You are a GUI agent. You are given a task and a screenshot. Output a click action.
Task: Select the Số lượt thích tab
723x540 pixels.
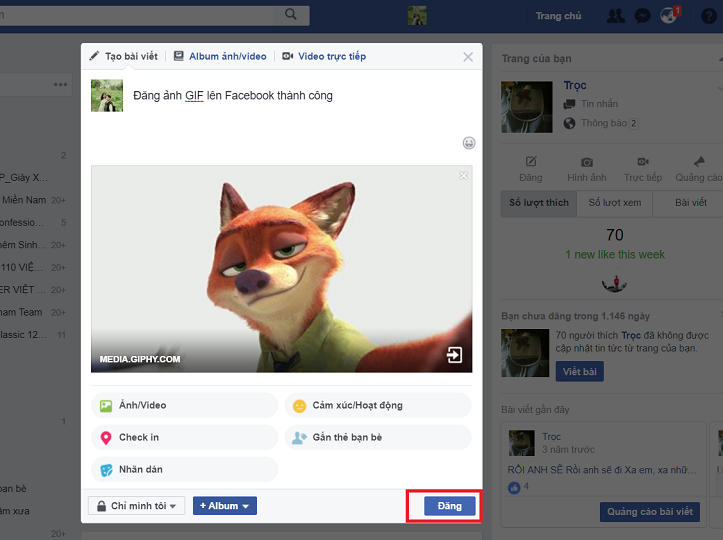tap(539, 203)
